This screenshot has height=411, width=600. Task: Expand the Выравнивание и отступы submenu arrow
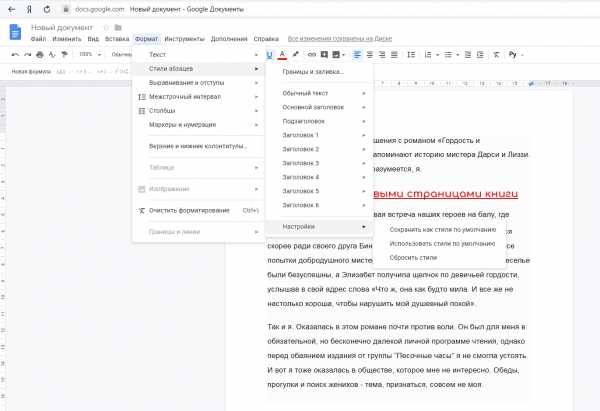[256, 83]
